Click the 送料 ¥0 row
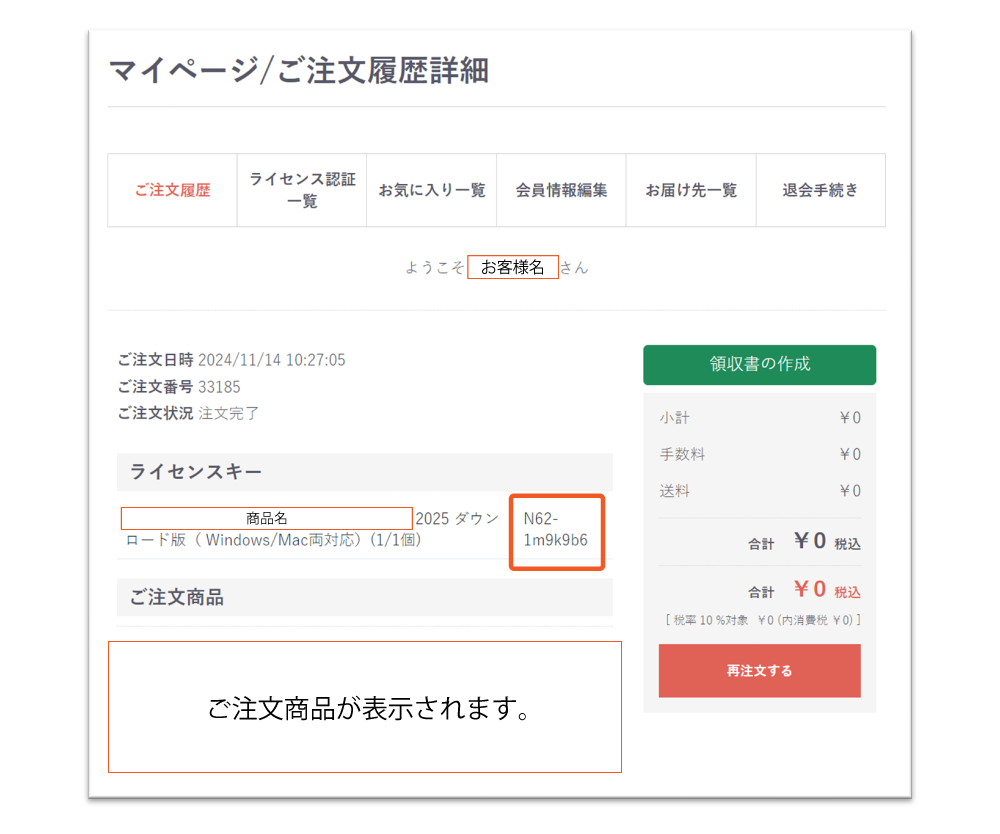 tap(760, 491)
